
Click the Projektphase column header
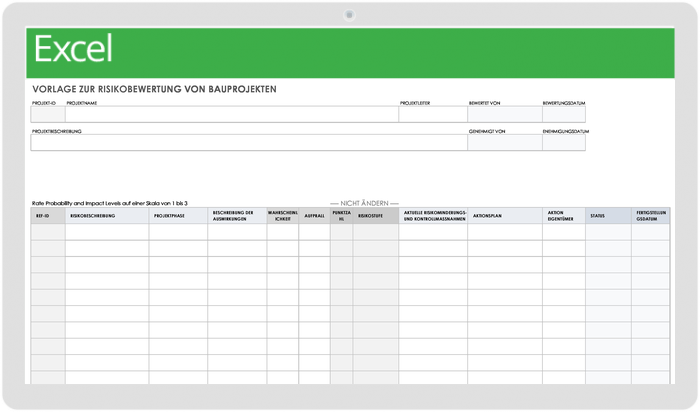click(x=178, y=216)
